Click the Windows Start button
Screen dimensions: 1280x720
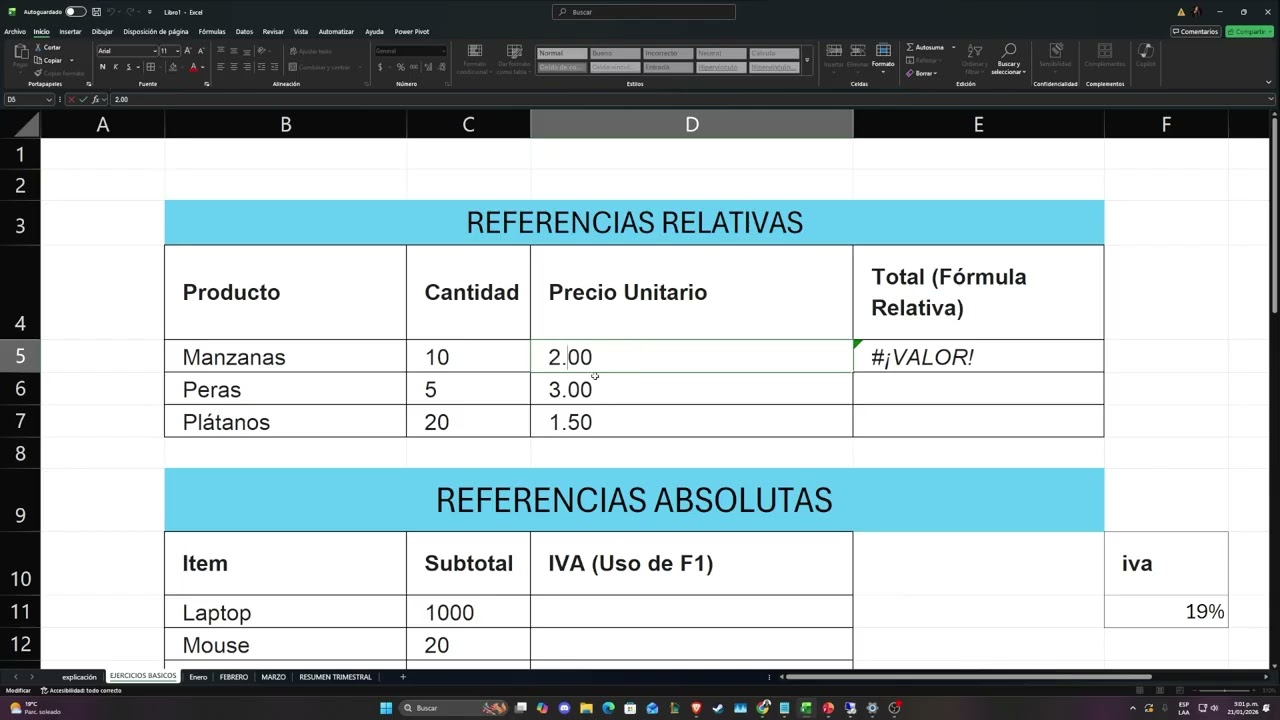(x=386, y=708)
